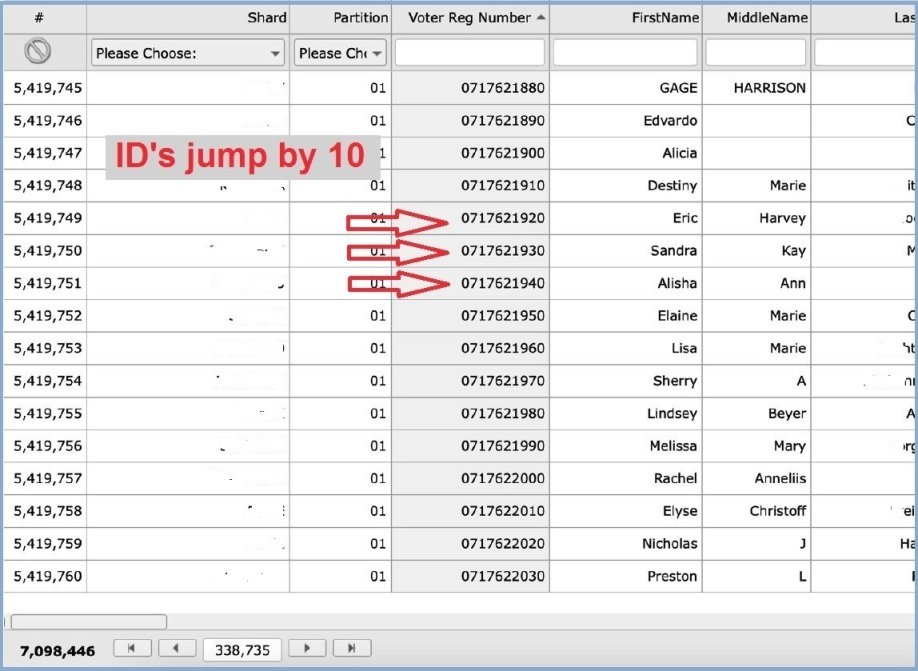Select the row with voter number 0717621920

click(x=502, y=218)
